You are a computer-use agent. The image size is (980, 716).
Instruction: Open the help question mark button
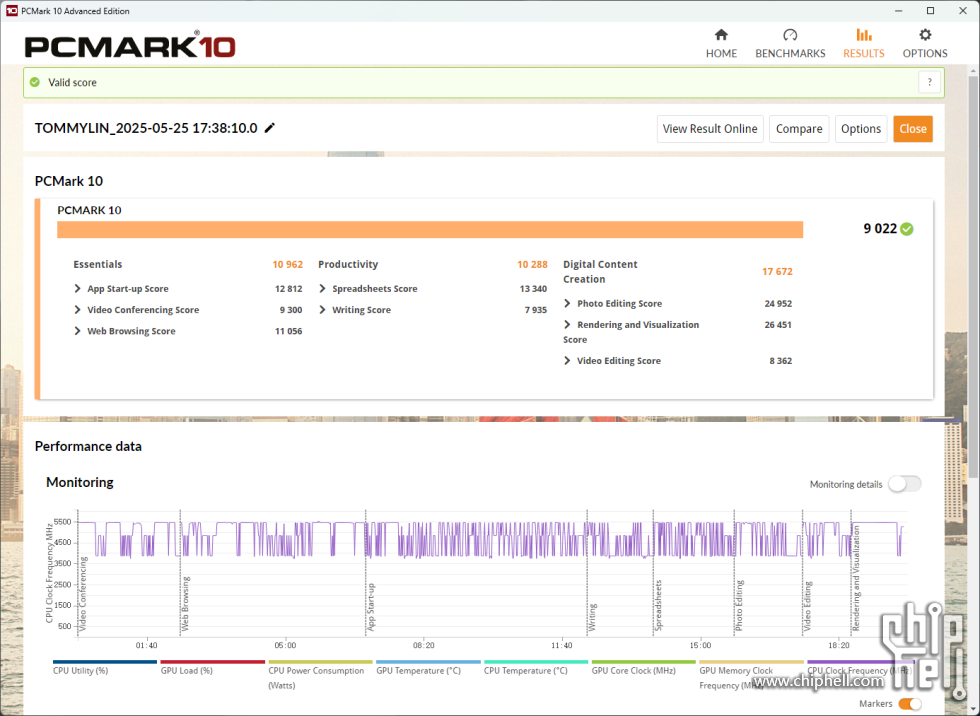pyautogui.click(x=929, y=82)
